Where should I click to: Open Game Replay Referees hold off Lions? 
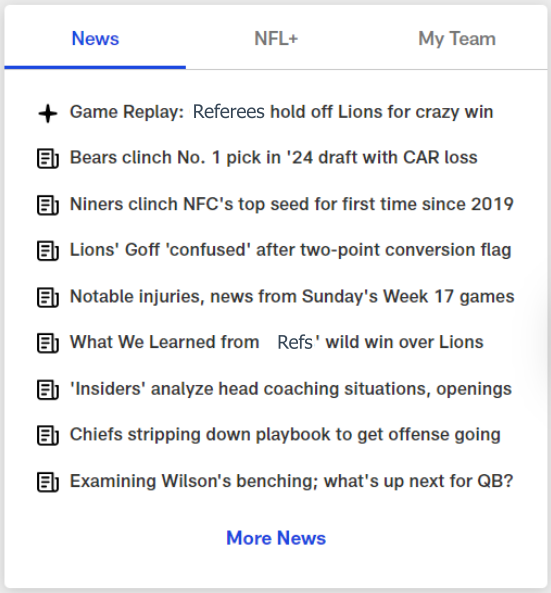click(x=281, y=112)
